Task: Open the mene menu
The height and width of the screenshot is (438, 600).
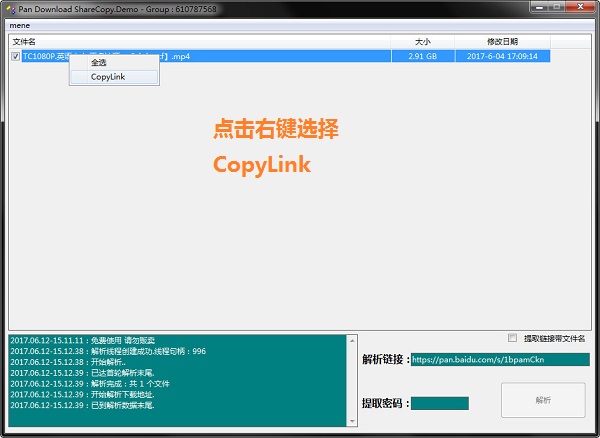Action: coord(20,26)
